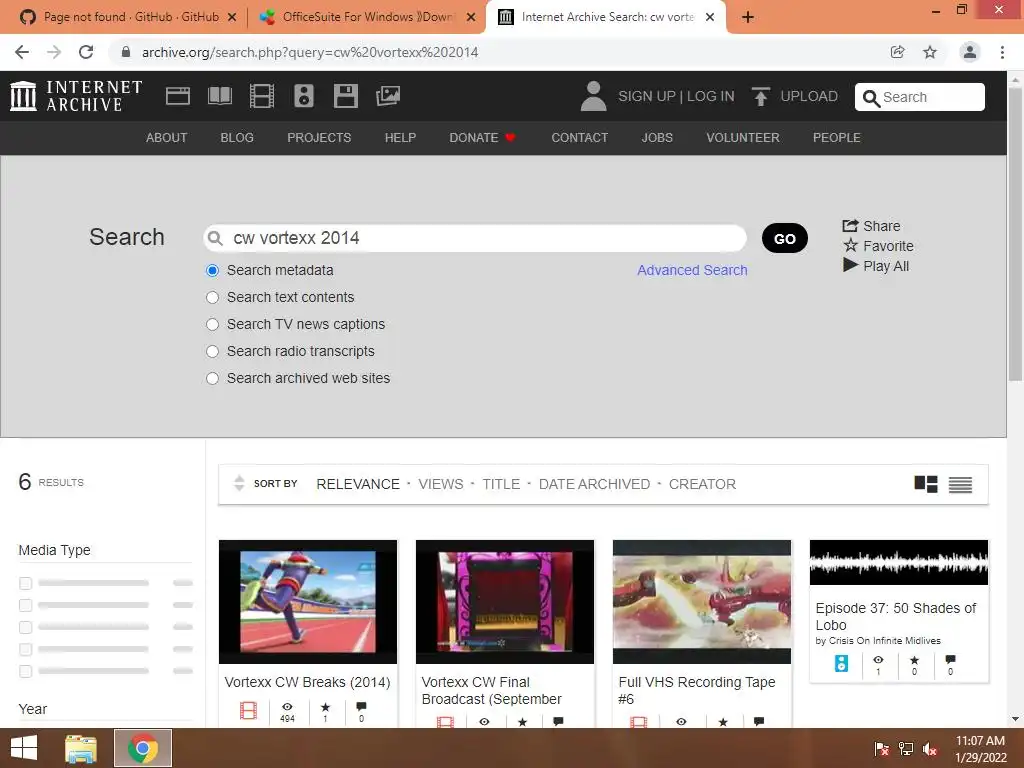The height and width of the screenshot is (768, 1024).
Task: Open Vortexx CW Final Broadcast thumbnail
Action: point(505,601)
